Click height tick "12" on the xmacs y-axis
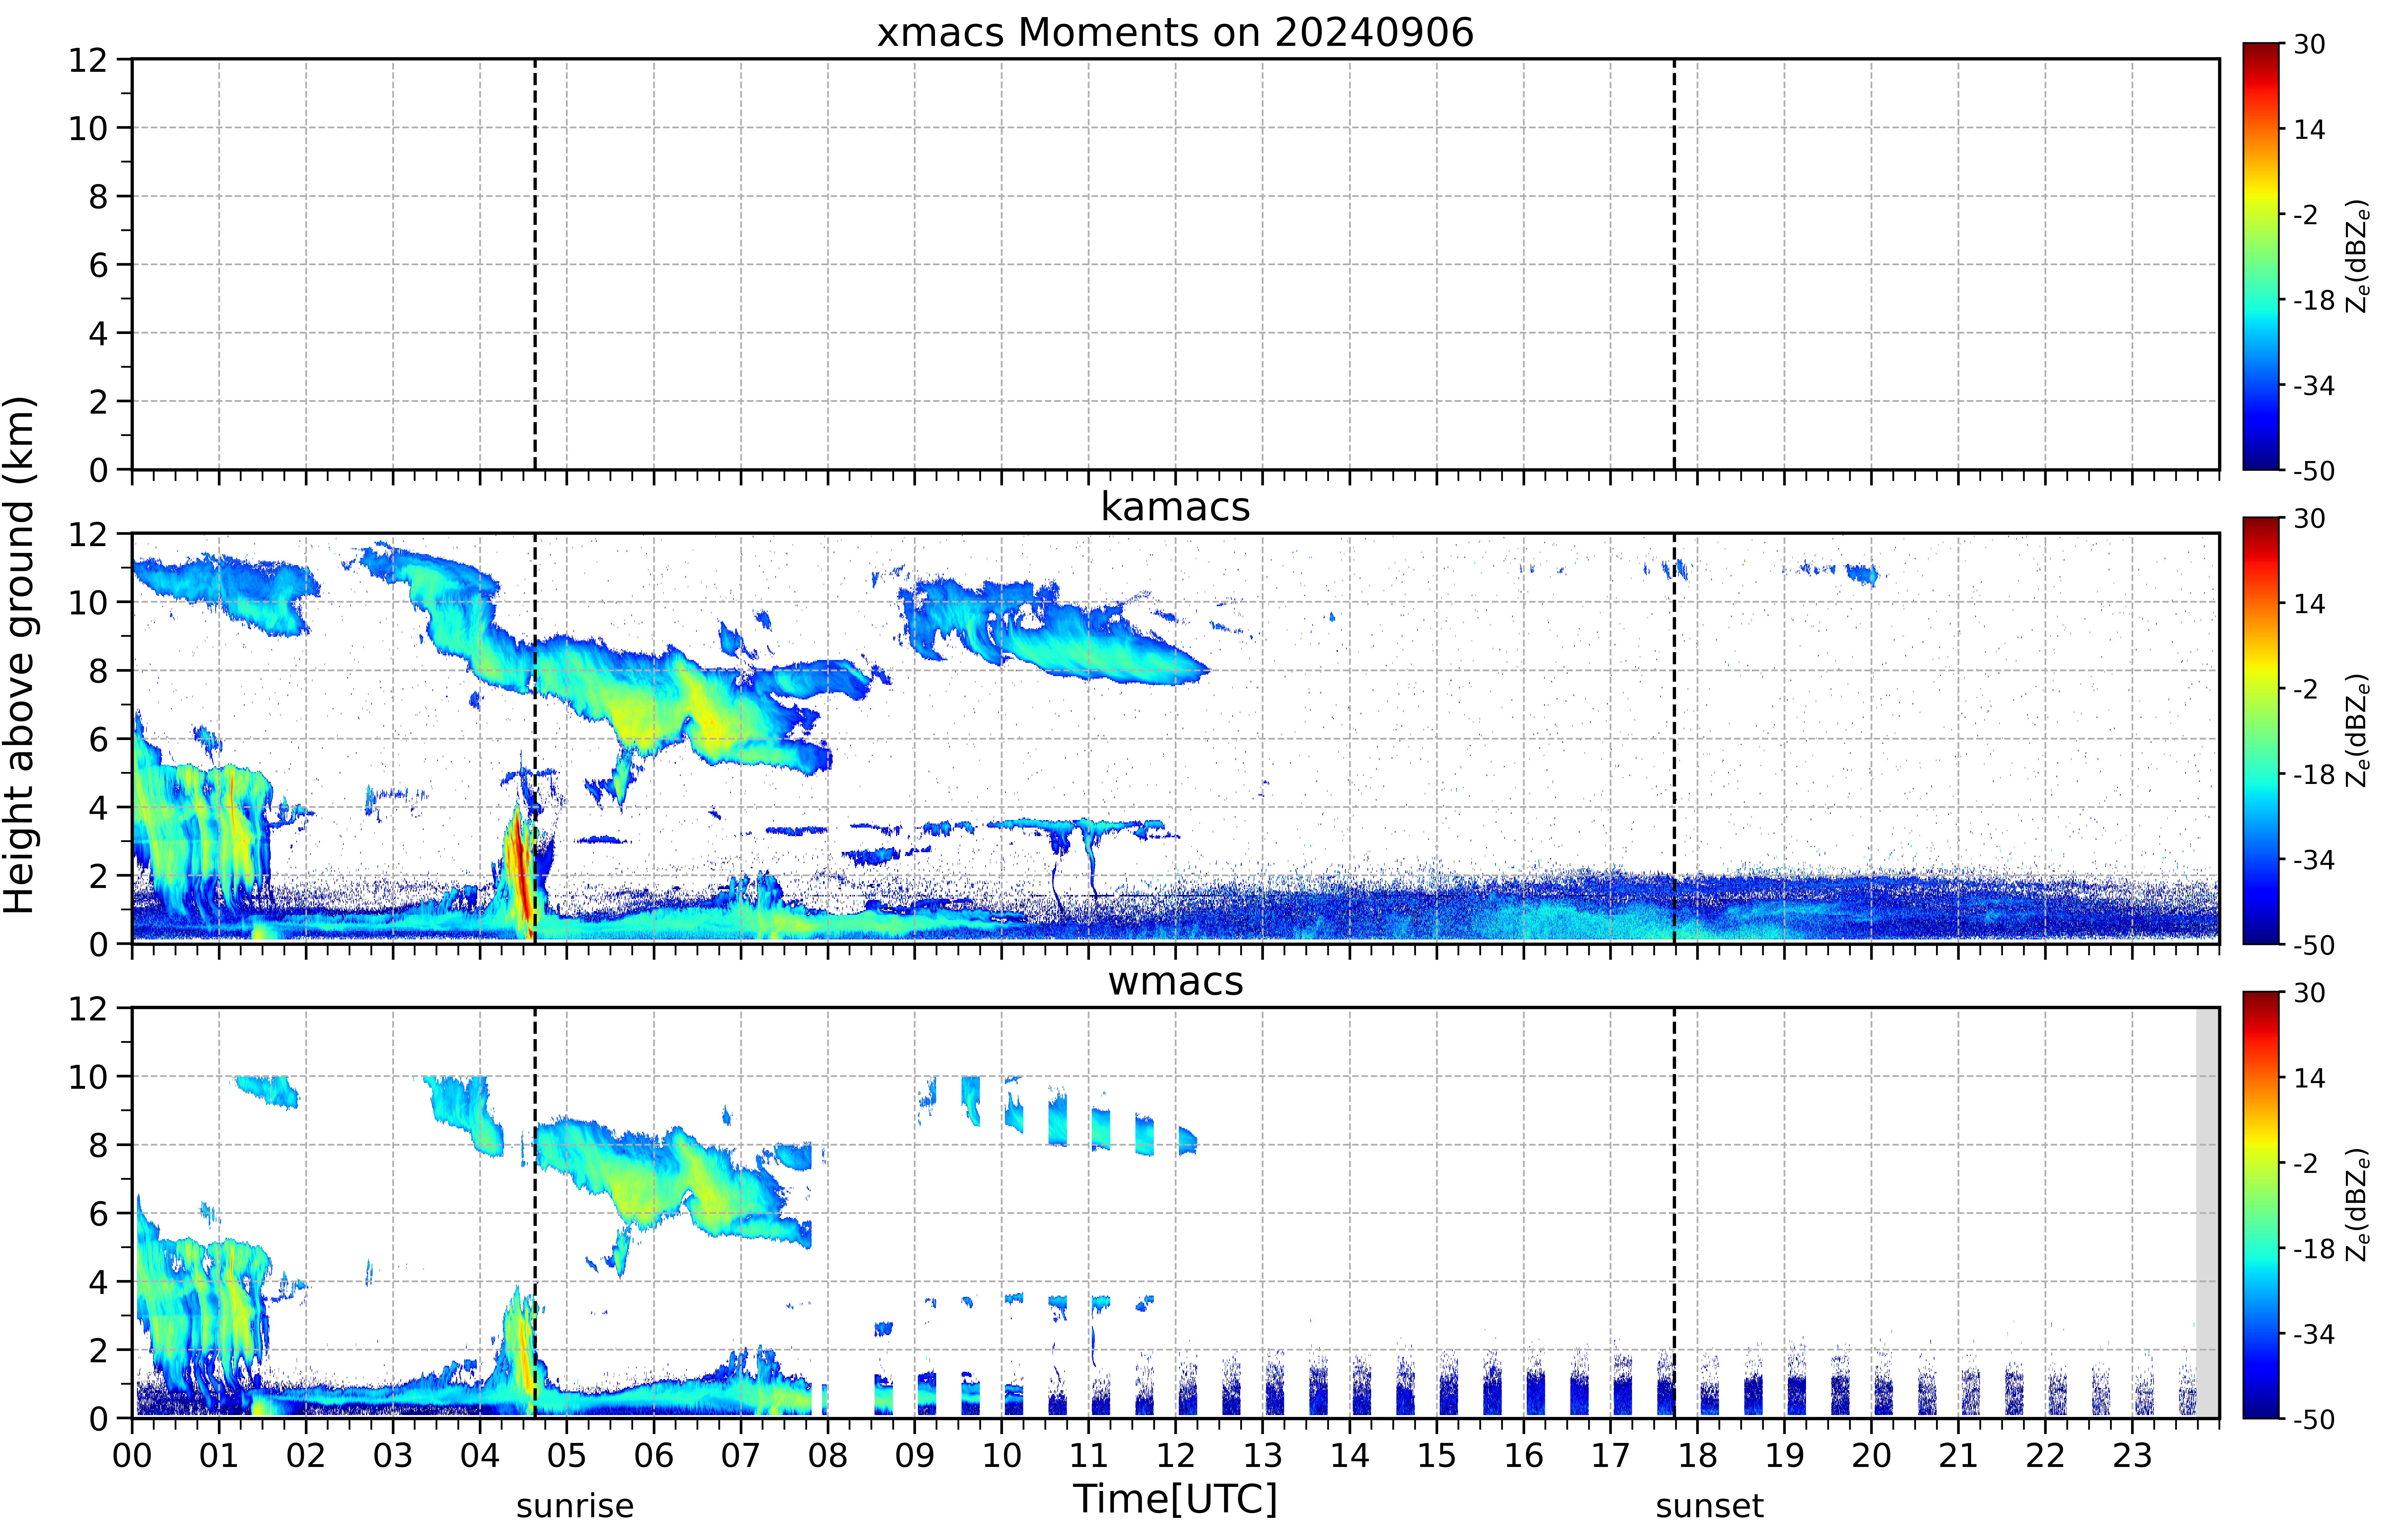2387x1540 pixels. pyautogui.click(x=88, y=60)
